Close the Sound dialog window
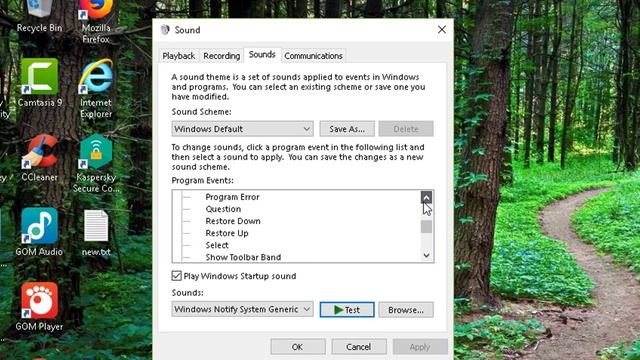 coord(442,29)
